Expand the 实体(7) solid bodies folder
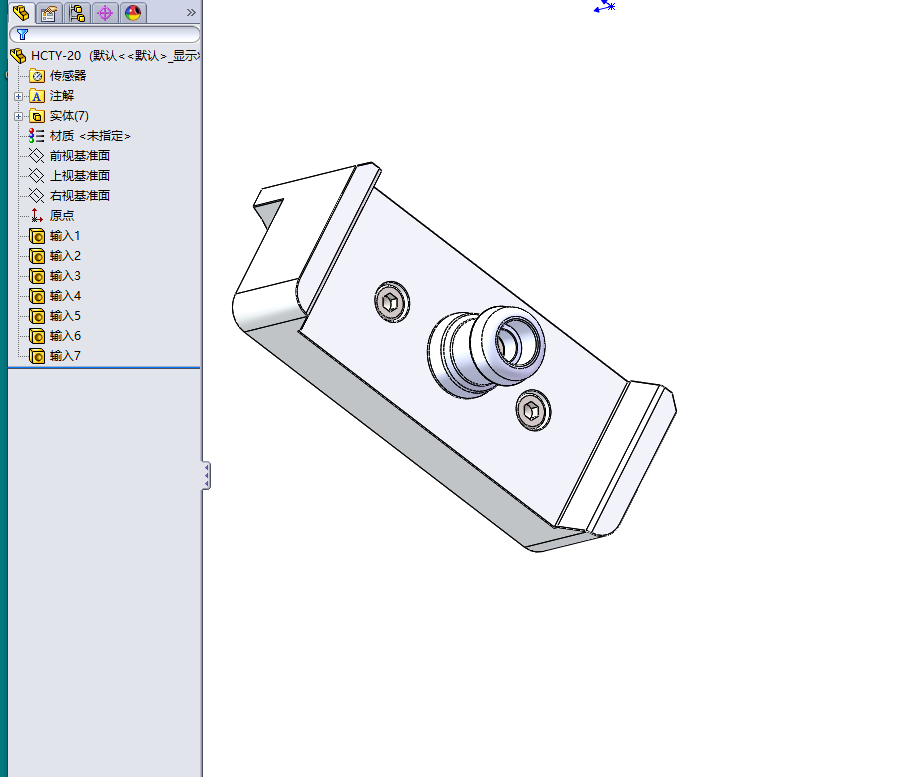 pyautogui.click(x=19, y=116)
